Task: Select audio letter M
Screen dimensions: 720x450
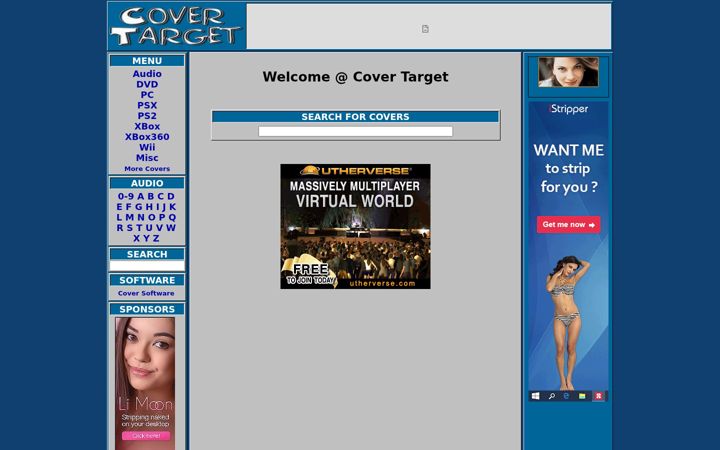Action: (130, 218)
